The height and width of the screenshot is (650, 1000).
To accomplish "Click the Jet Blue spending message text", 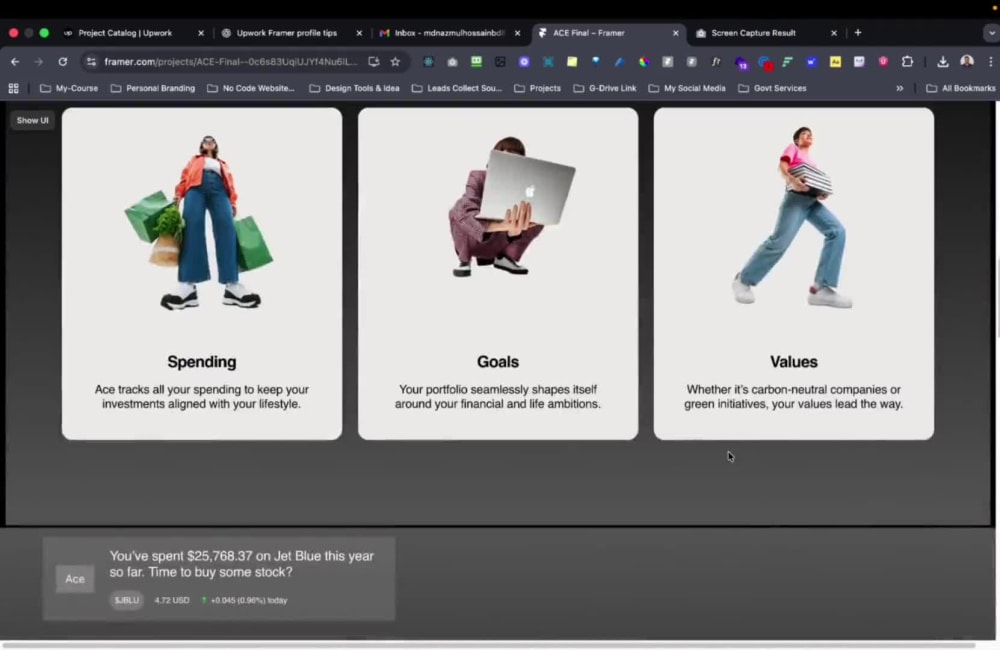I will [241, 564].
